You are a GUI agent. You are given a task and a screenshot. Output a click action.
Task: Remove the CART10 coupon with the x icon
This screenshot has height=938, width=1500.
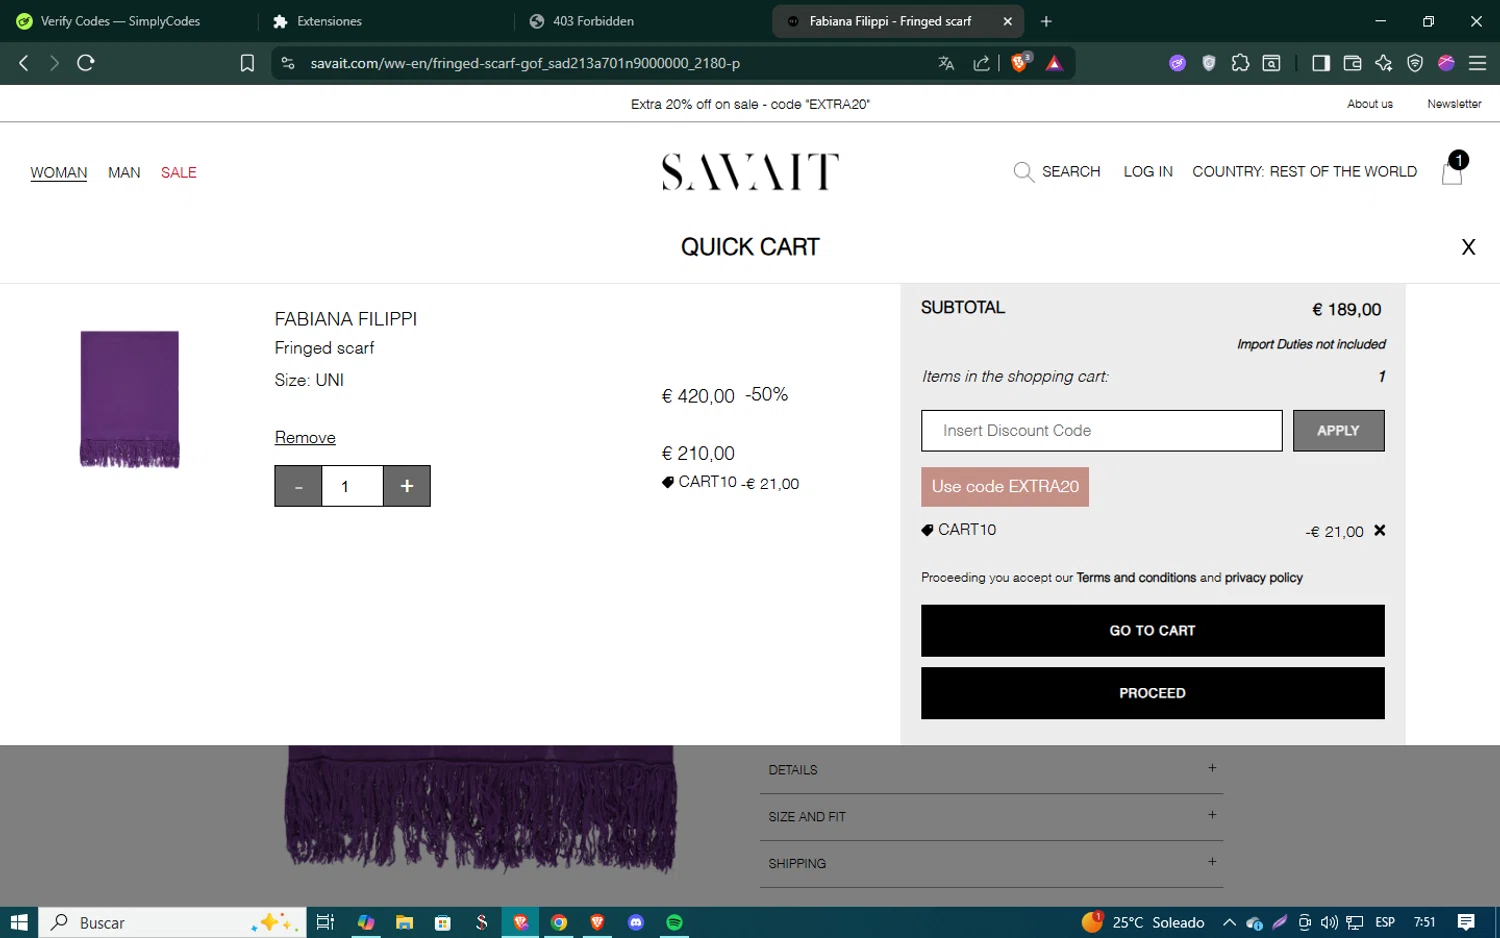[x=1380, y=530]
